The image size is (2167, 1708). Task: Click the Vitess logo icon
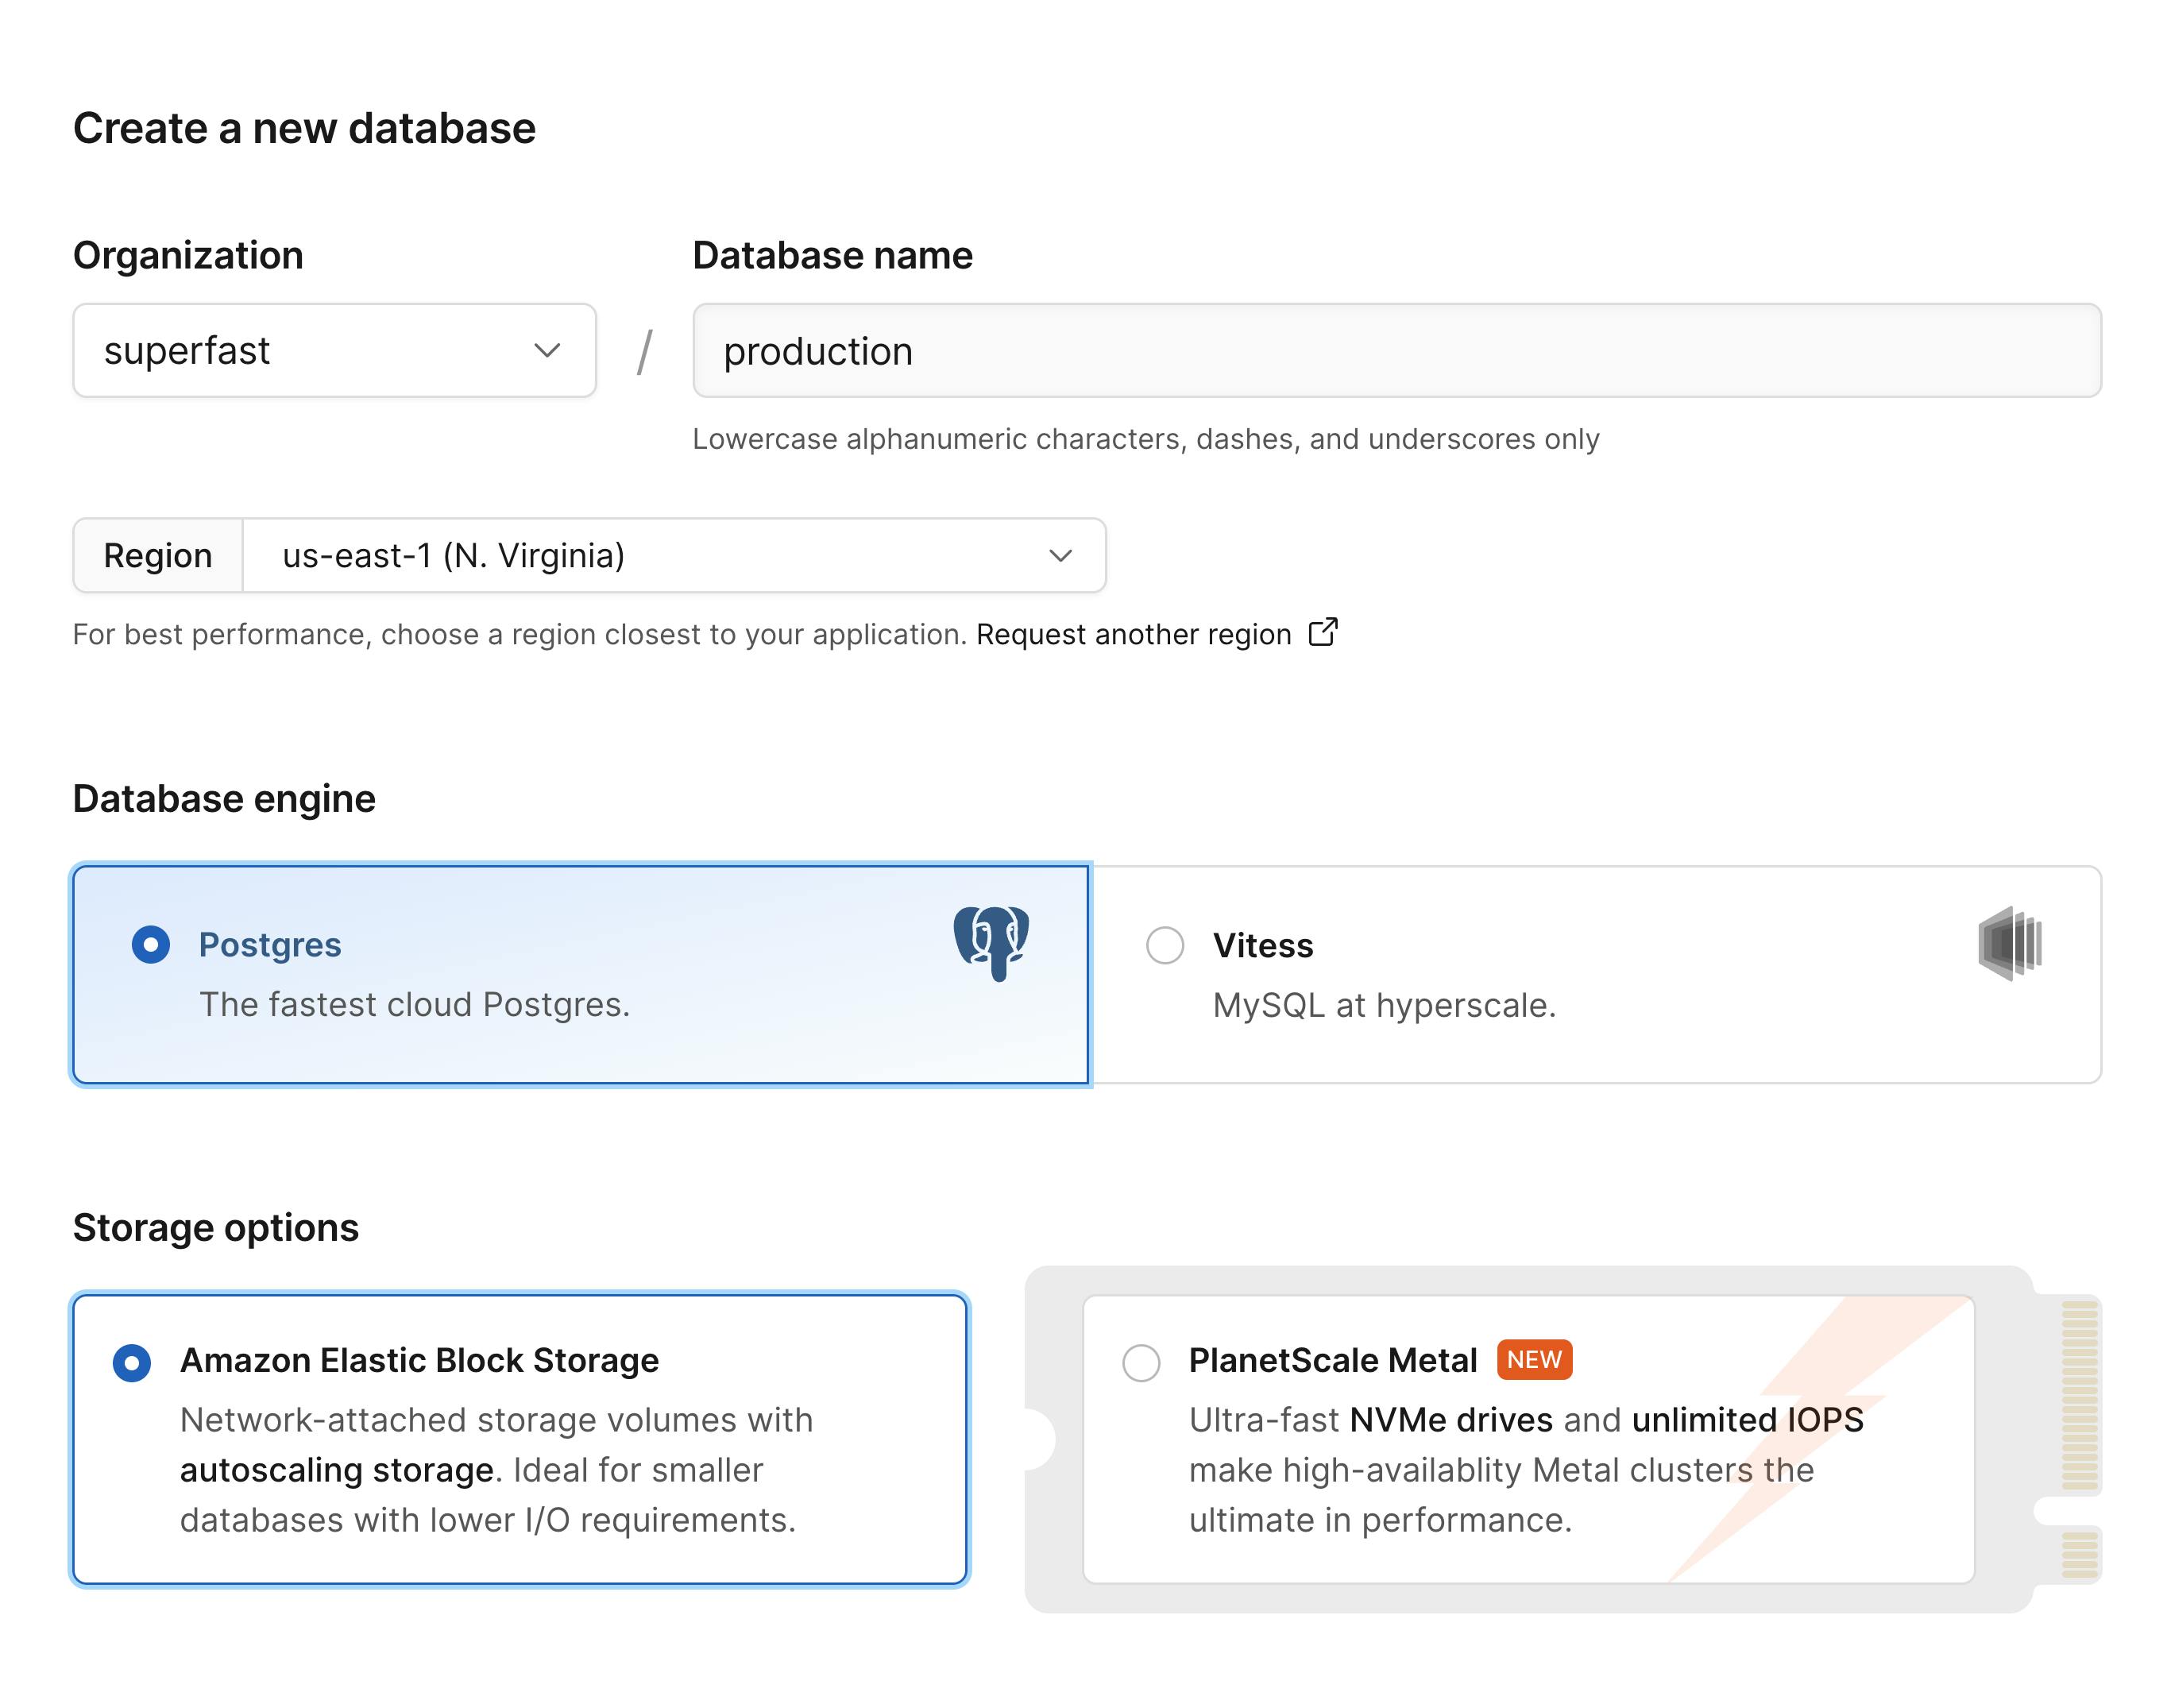(2009, 943)
